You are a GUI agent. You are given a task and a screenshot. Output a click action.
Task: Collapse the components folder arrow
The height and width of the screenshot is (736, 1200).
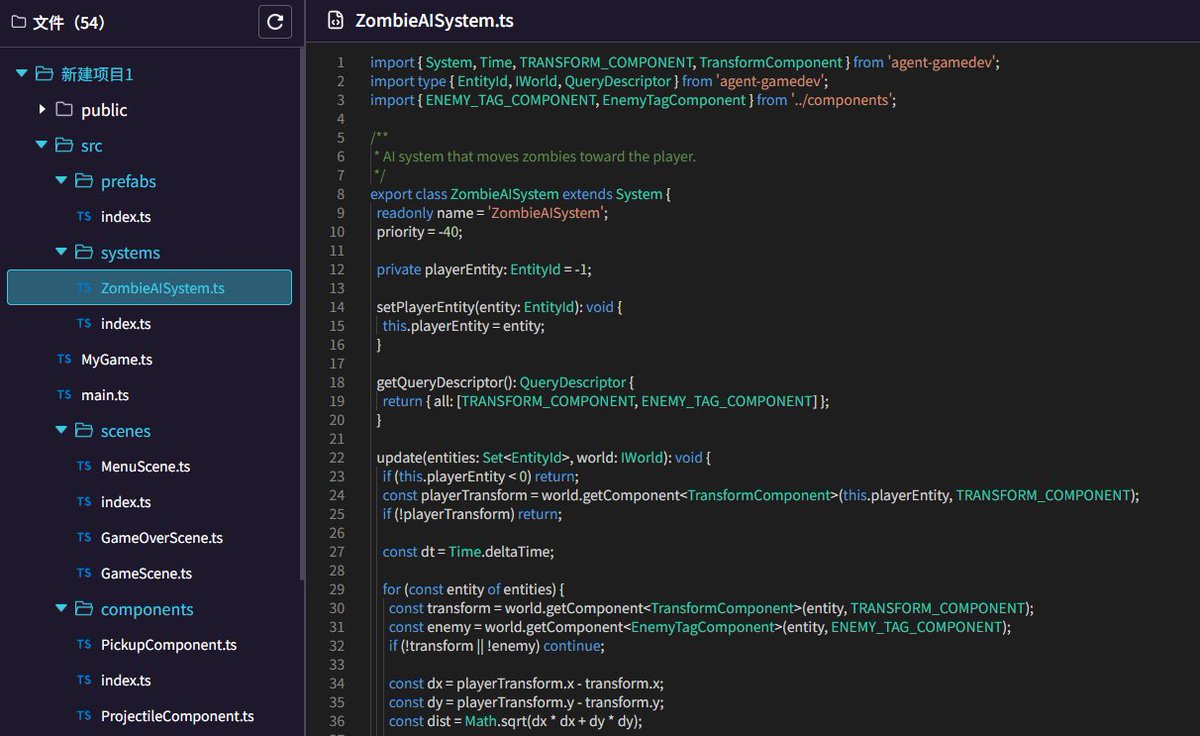tap(61, 608)
